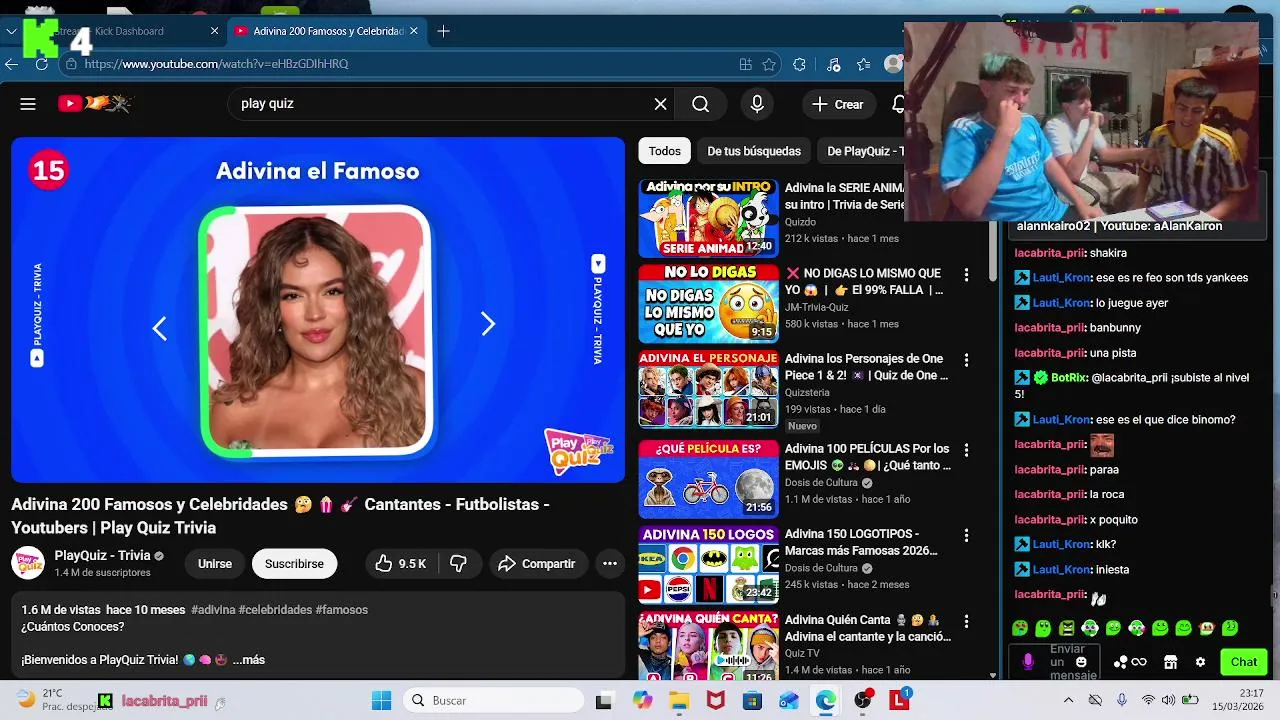Click the infinity icon in Kick chat
Screen dimensions: 1280x720
coord(1139,662)
